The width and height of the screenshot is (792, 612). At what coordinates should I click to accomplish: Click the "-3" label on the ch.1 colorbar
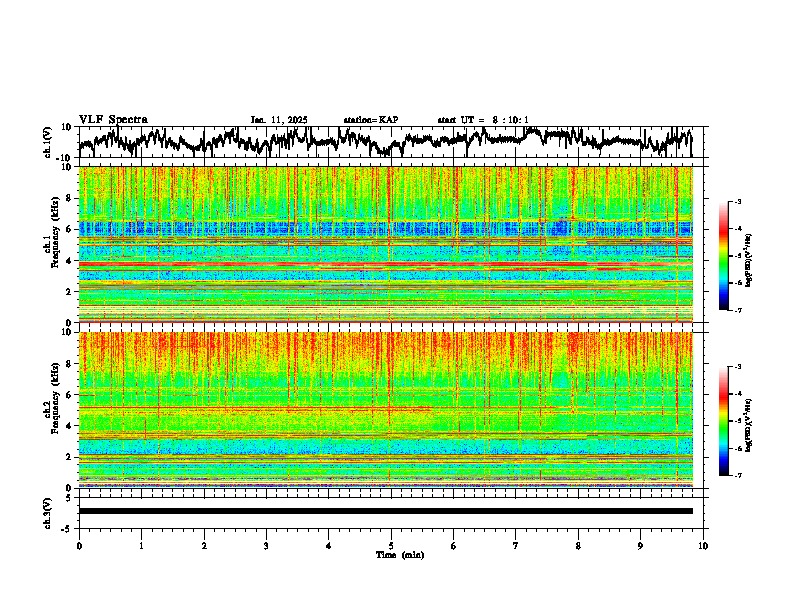coord(738,202)
